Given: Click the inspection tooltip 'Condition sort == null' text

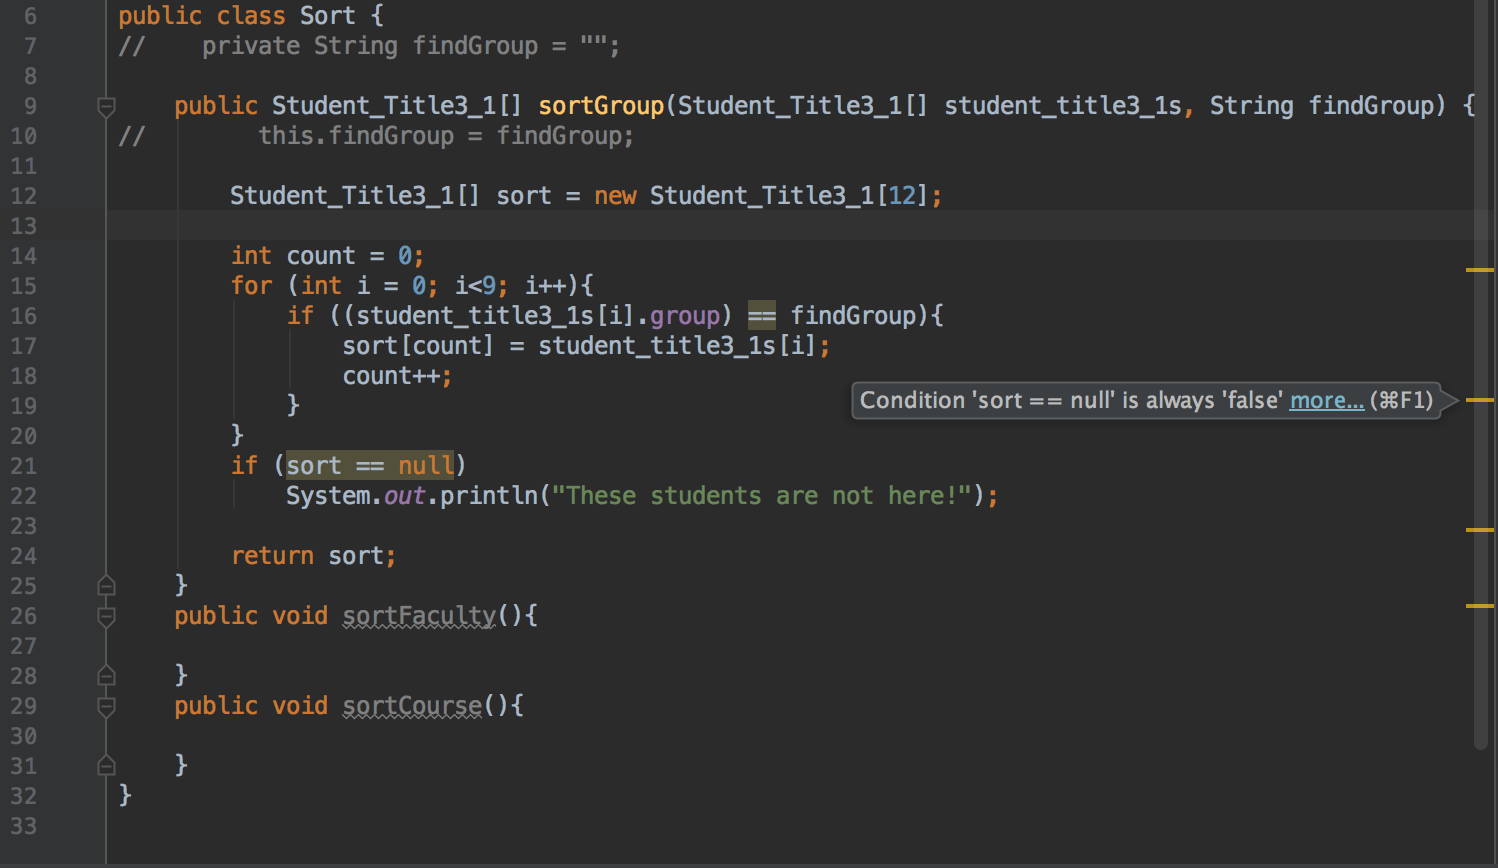Looking at the screenshot, I should point(1071,400).
